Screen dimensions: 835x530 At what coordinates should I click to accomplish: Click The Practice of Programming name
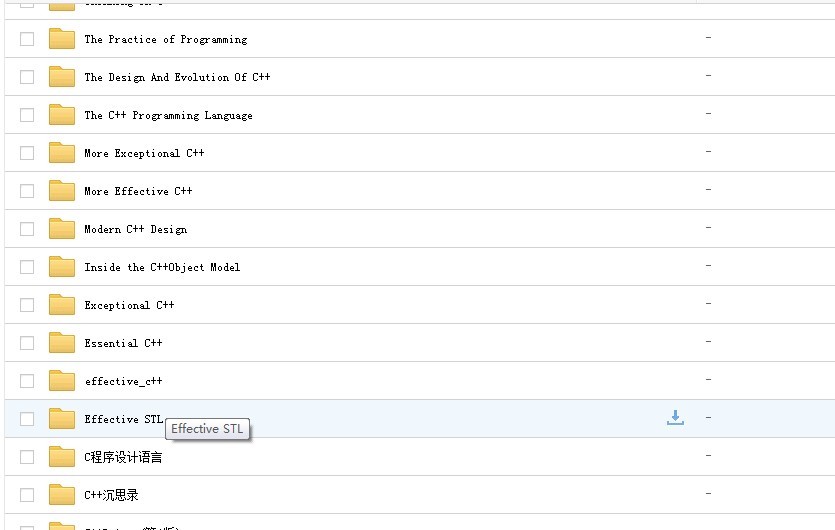(x=166, y=39)
